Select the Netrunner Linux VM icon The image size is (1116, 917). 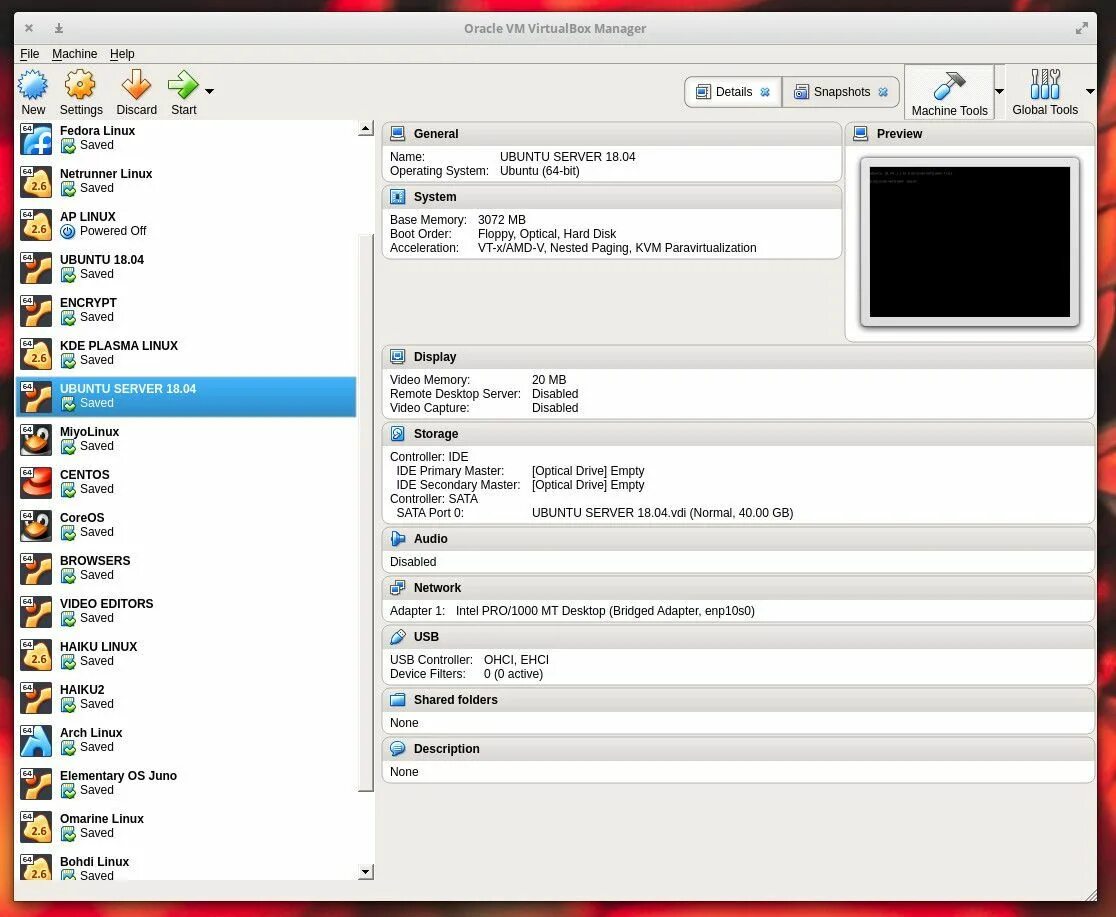pyautogui.click(x=36, y=182)
